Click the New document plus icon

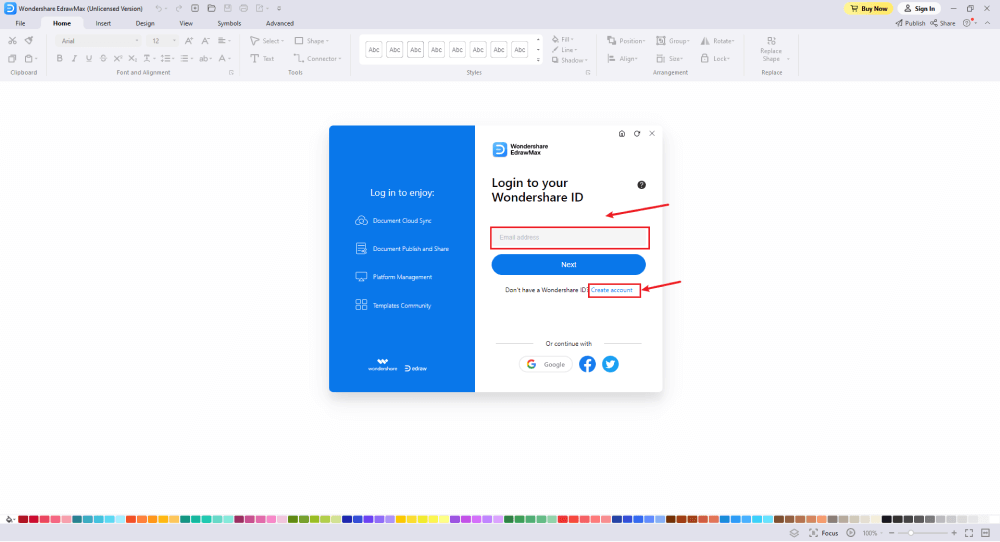pos(195,8)
